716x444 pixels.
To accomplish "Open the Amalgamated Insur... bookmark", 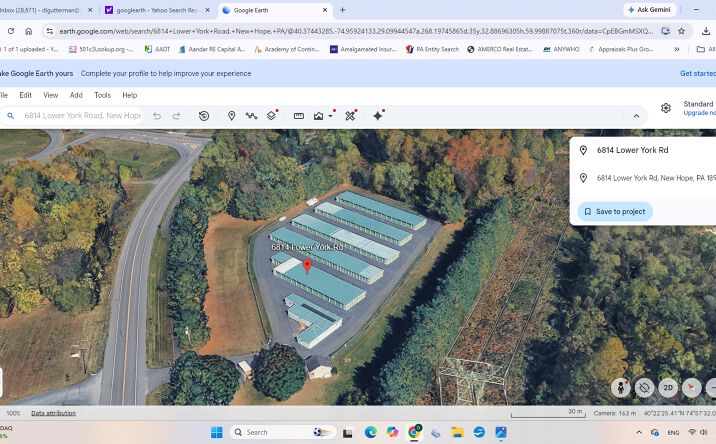I will click(x=363, y=49).
